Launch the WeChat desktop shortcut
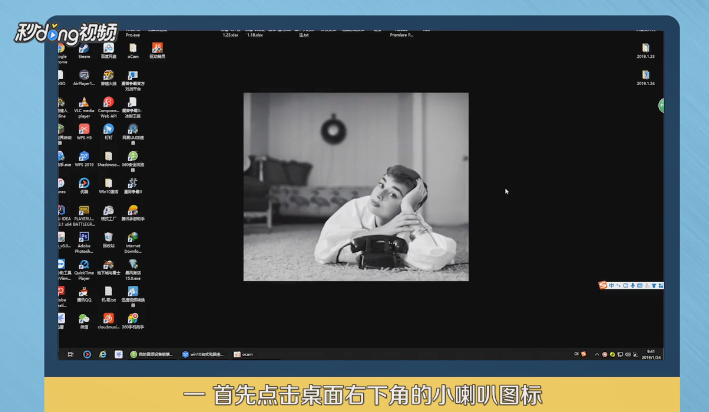The width and height of the screenshot is (709, 412). coord(84,321)
